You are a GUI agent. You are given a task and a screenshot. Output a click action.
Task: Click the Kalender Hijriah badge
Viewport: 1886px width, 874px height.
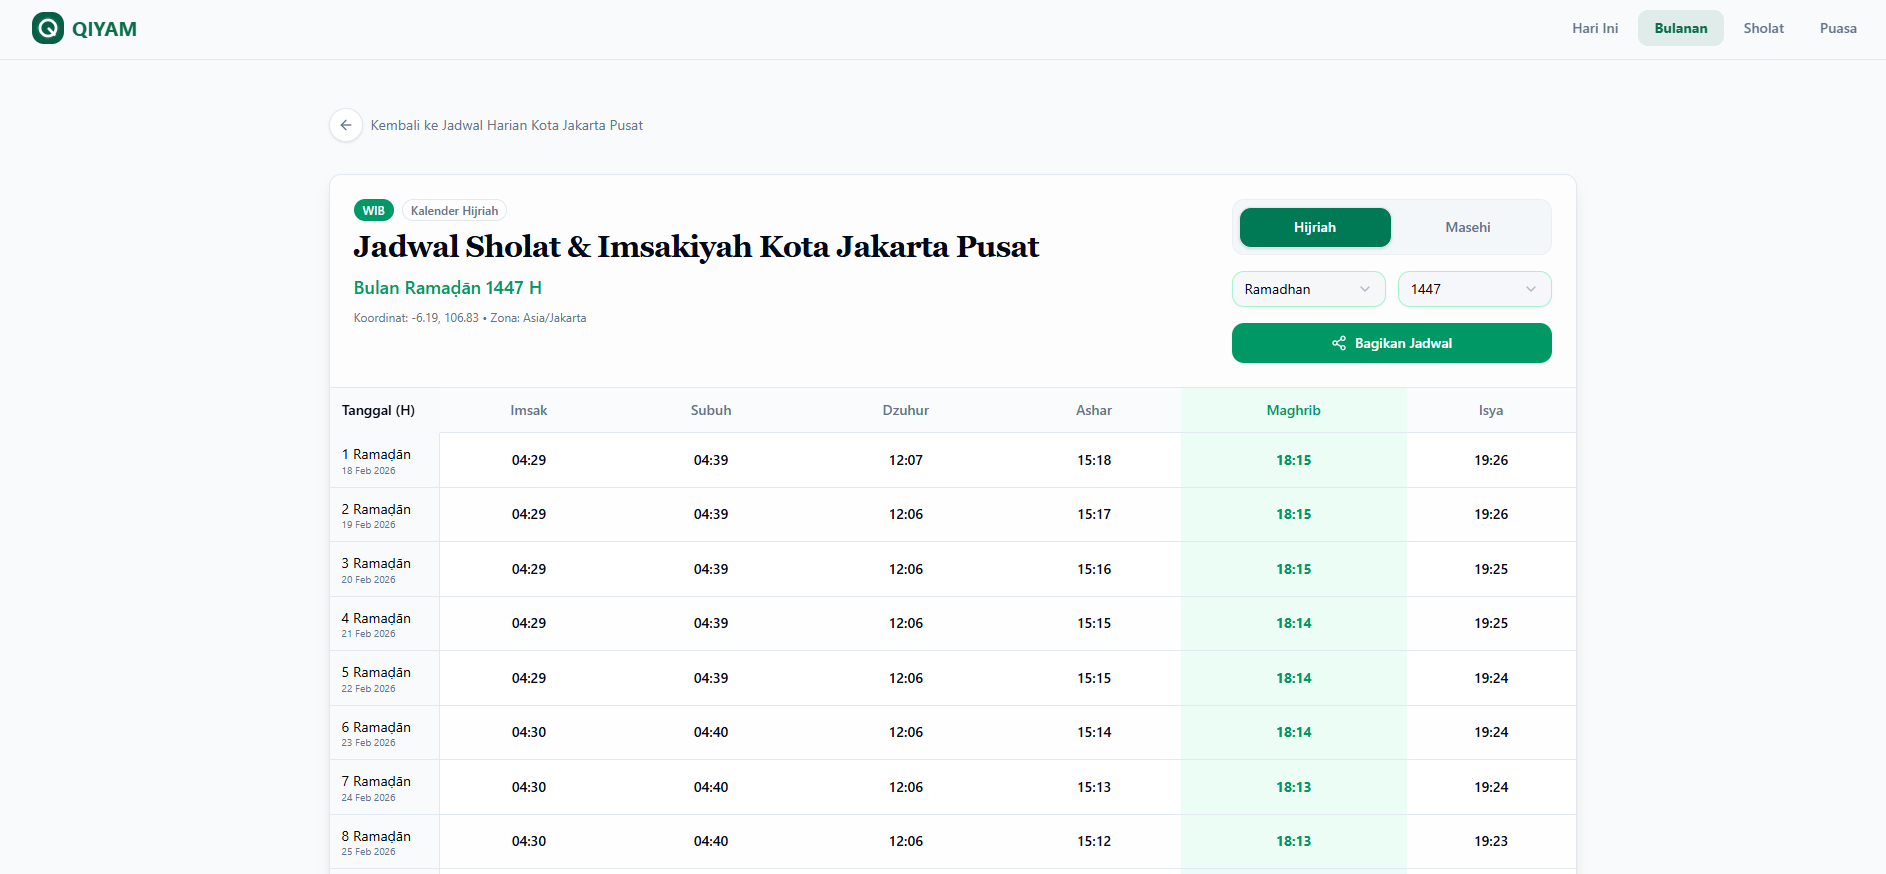tap(454, 211)
